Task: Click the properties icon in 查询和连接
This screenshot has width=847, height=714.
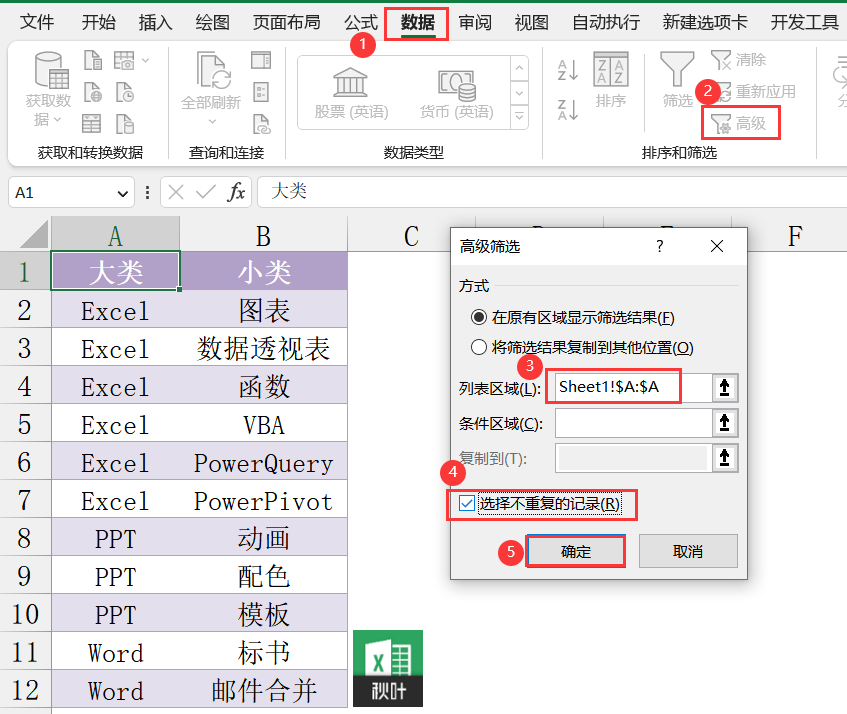Action: [261, 92]
